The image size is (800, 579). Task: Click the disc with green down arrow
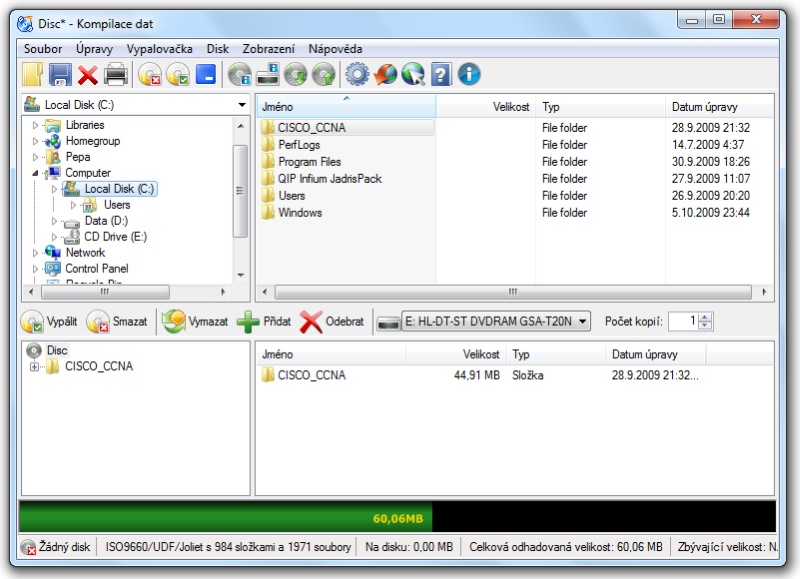[296, 74]
